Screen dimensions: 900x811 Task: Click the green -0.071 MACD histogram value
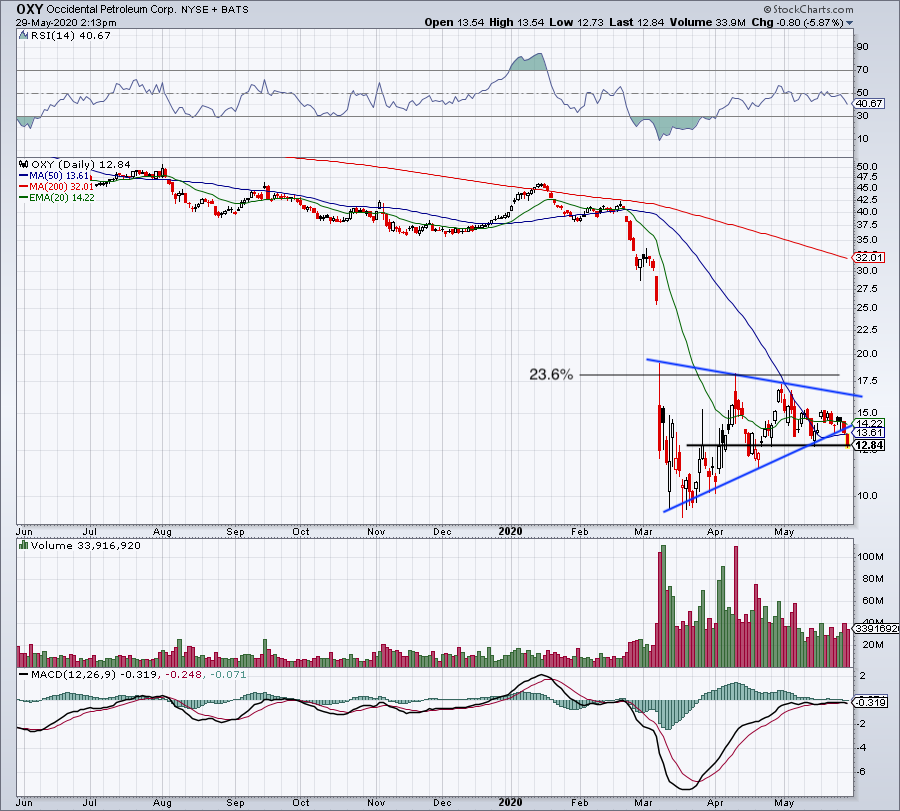pyautogui.click(x=228, y=674)
